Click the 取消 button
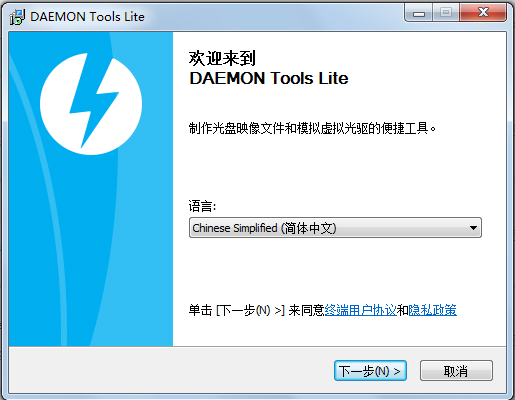 pyautogui.click(x=456, y=370)
